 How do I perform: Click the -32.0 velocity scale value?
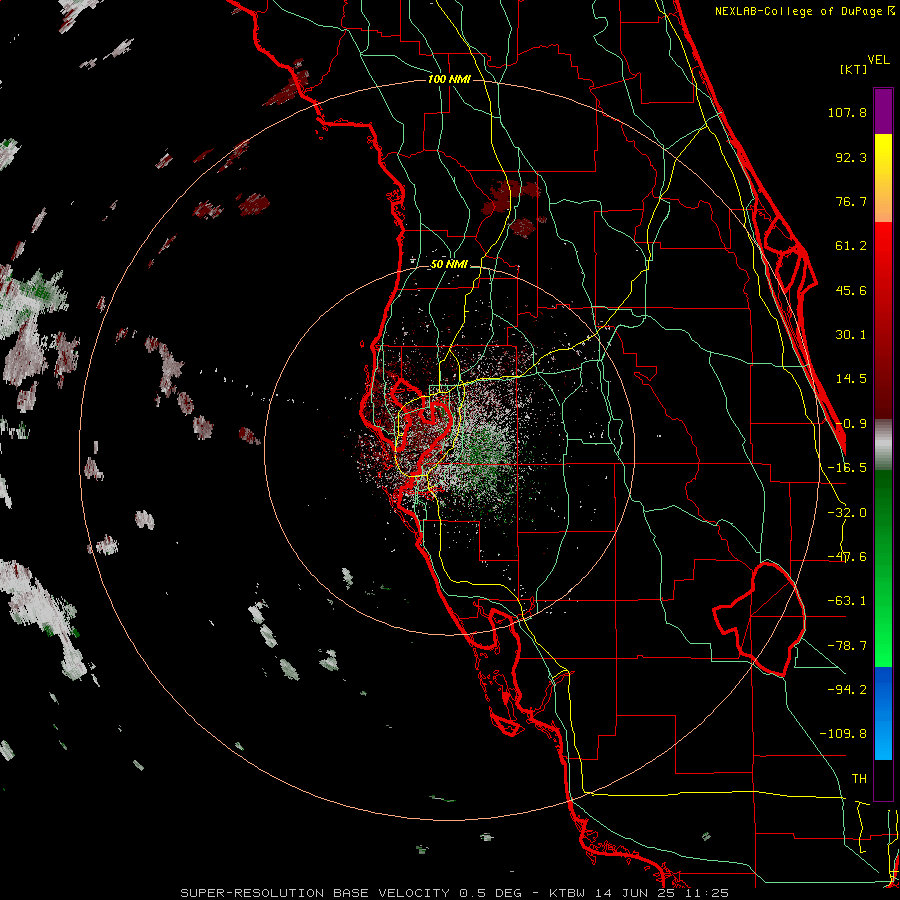[x=847, y=513]
